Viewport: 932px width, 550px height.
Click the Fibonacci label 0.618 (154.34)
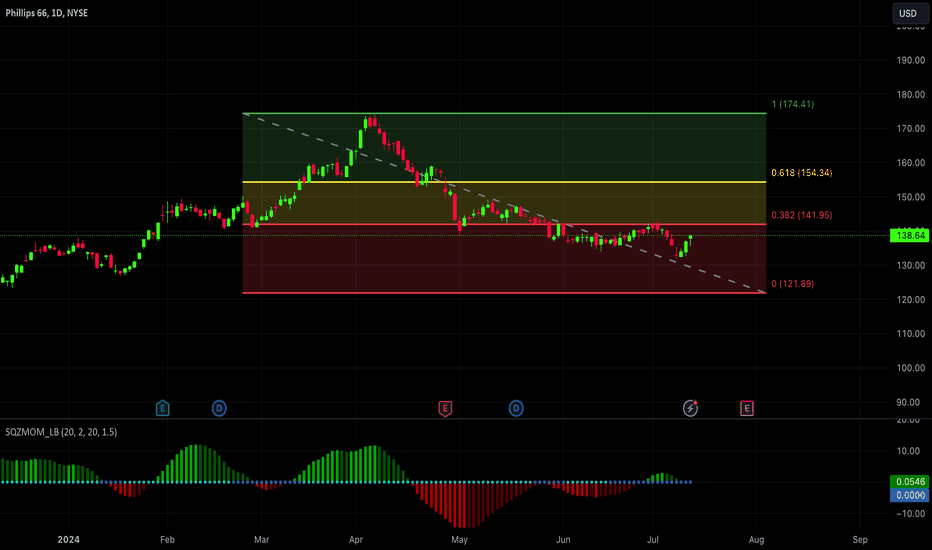[x=801, y=173]
